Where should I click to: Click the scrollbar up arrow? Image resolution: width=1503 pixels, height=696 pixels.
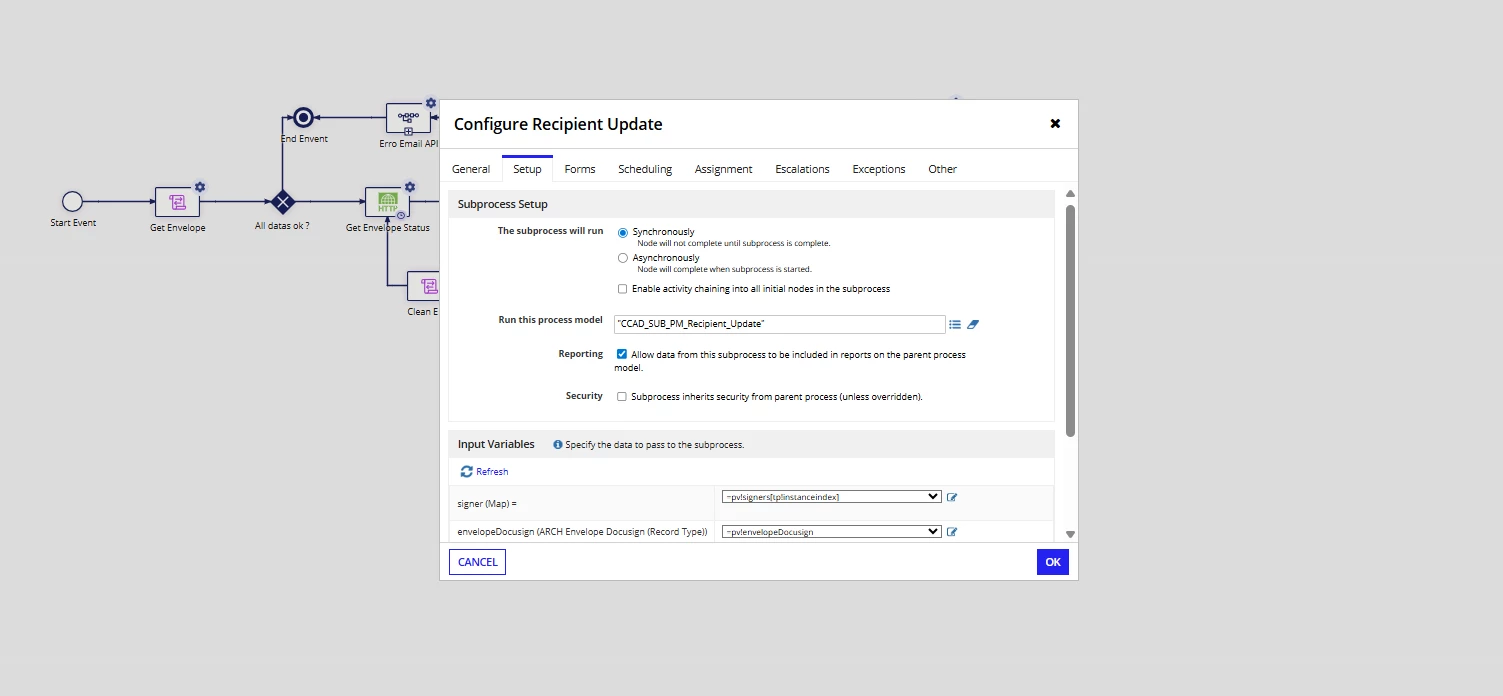pos(1070,194)
